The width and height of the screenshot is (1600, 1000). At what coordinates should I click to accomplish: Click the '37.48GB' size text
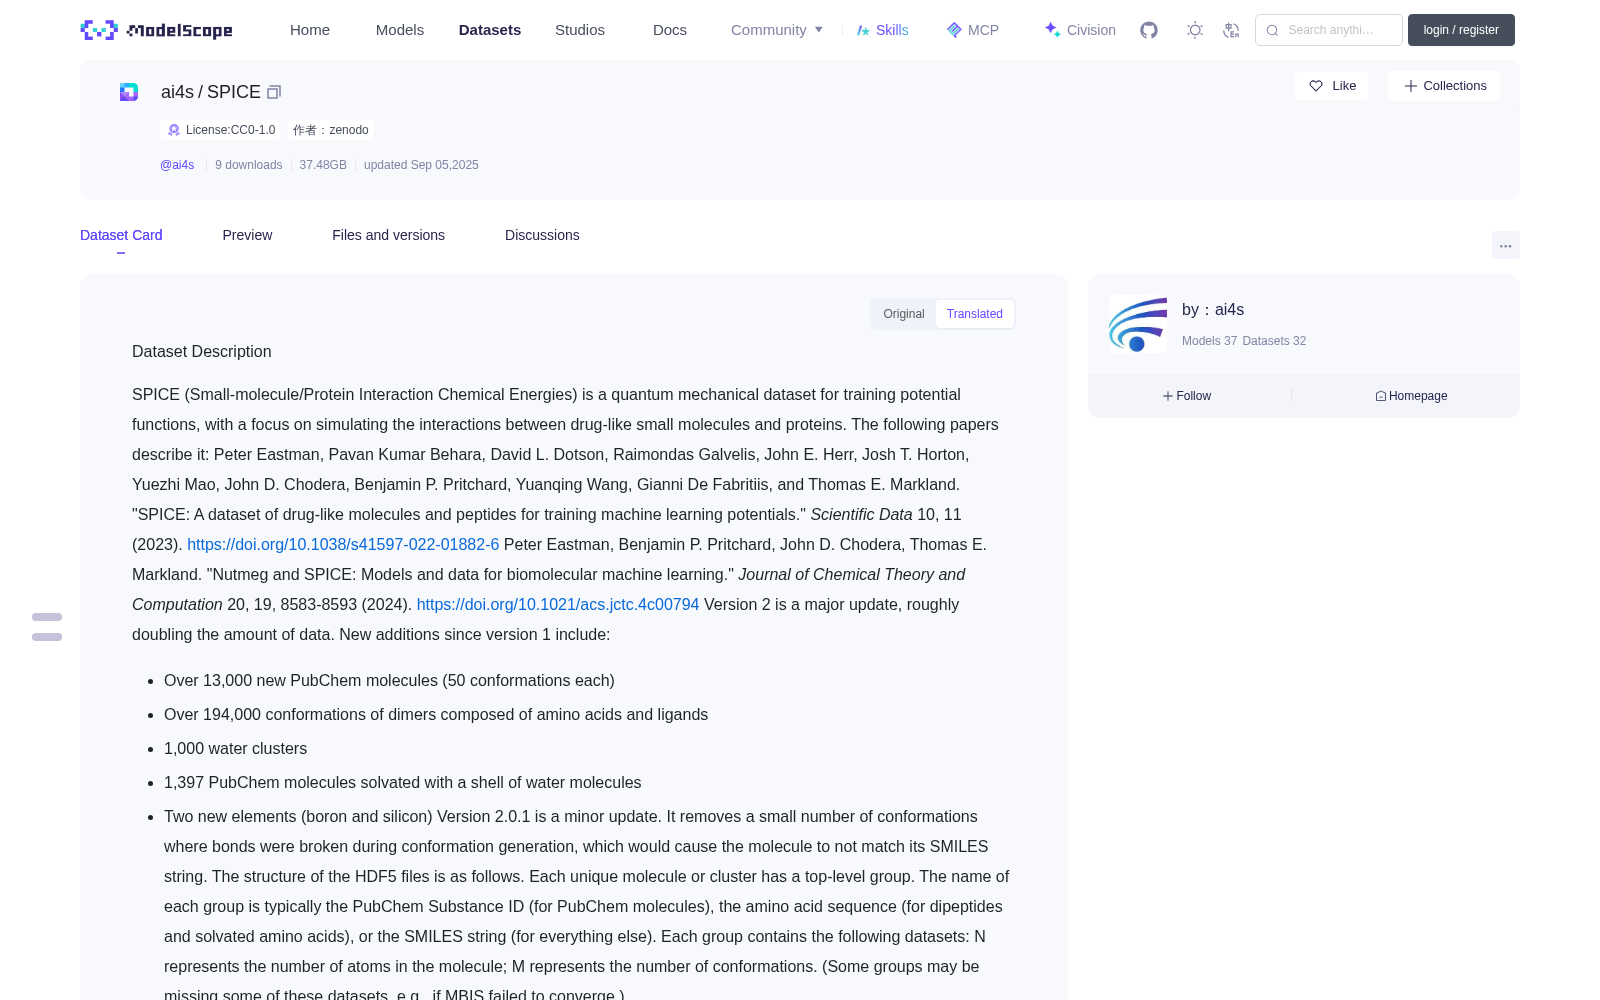pos(323,165)
